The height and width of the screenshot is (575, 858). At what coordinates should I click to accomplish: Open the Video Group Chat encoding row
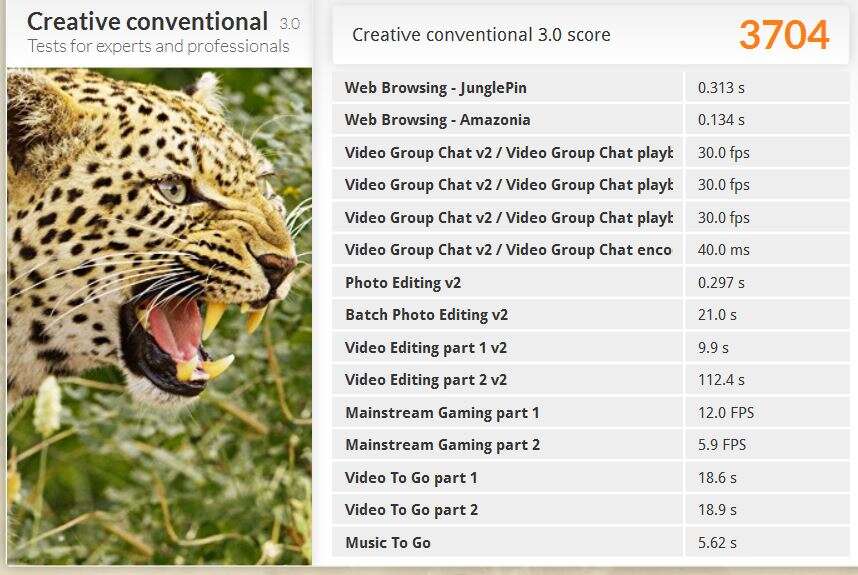[x=508, y=250]
